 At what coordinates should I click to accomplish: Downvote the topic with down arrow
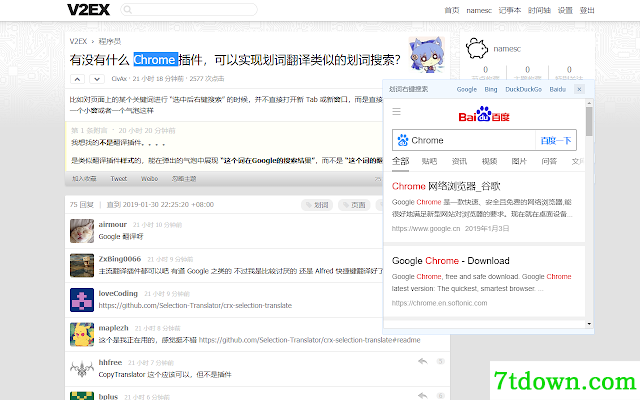[x=97, y=79]
